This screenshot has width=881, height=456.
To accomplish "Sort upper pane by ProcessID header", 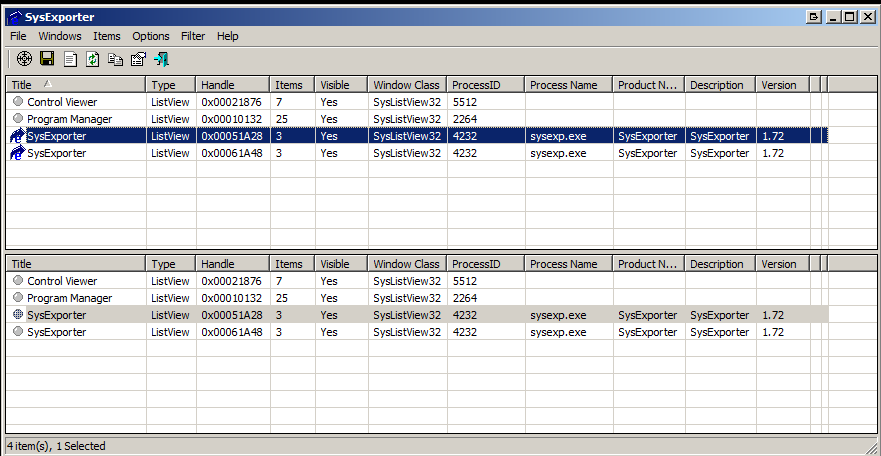I will point(486,85).
